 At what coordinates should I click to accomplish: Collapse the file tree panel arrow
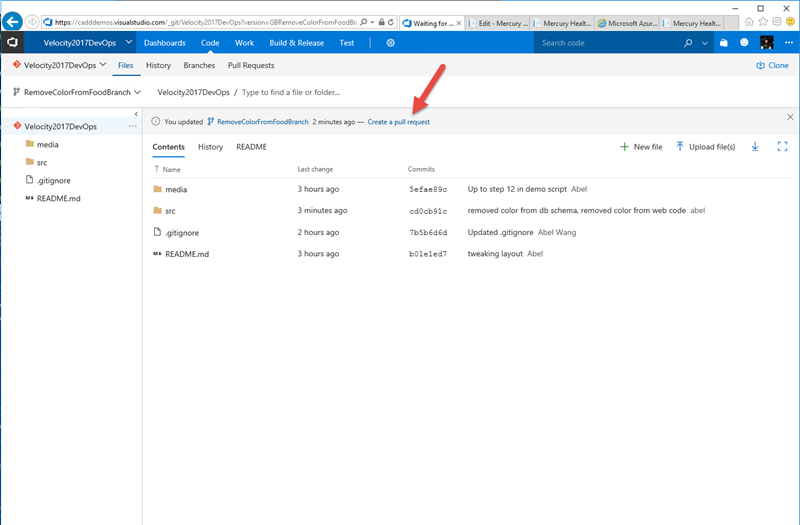click(136, 114)
